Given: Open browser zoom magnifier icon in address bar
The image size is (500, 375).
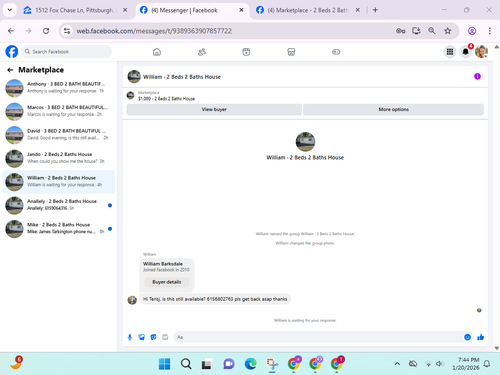Looking at the screenshot, I should pos(432,31).
